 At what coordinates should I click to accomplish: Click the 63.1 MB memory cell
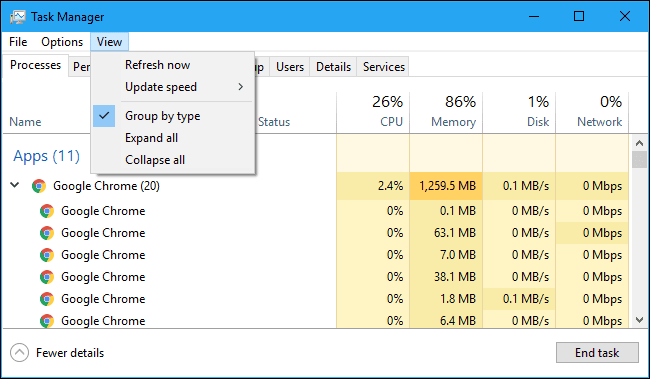[446, 233]
